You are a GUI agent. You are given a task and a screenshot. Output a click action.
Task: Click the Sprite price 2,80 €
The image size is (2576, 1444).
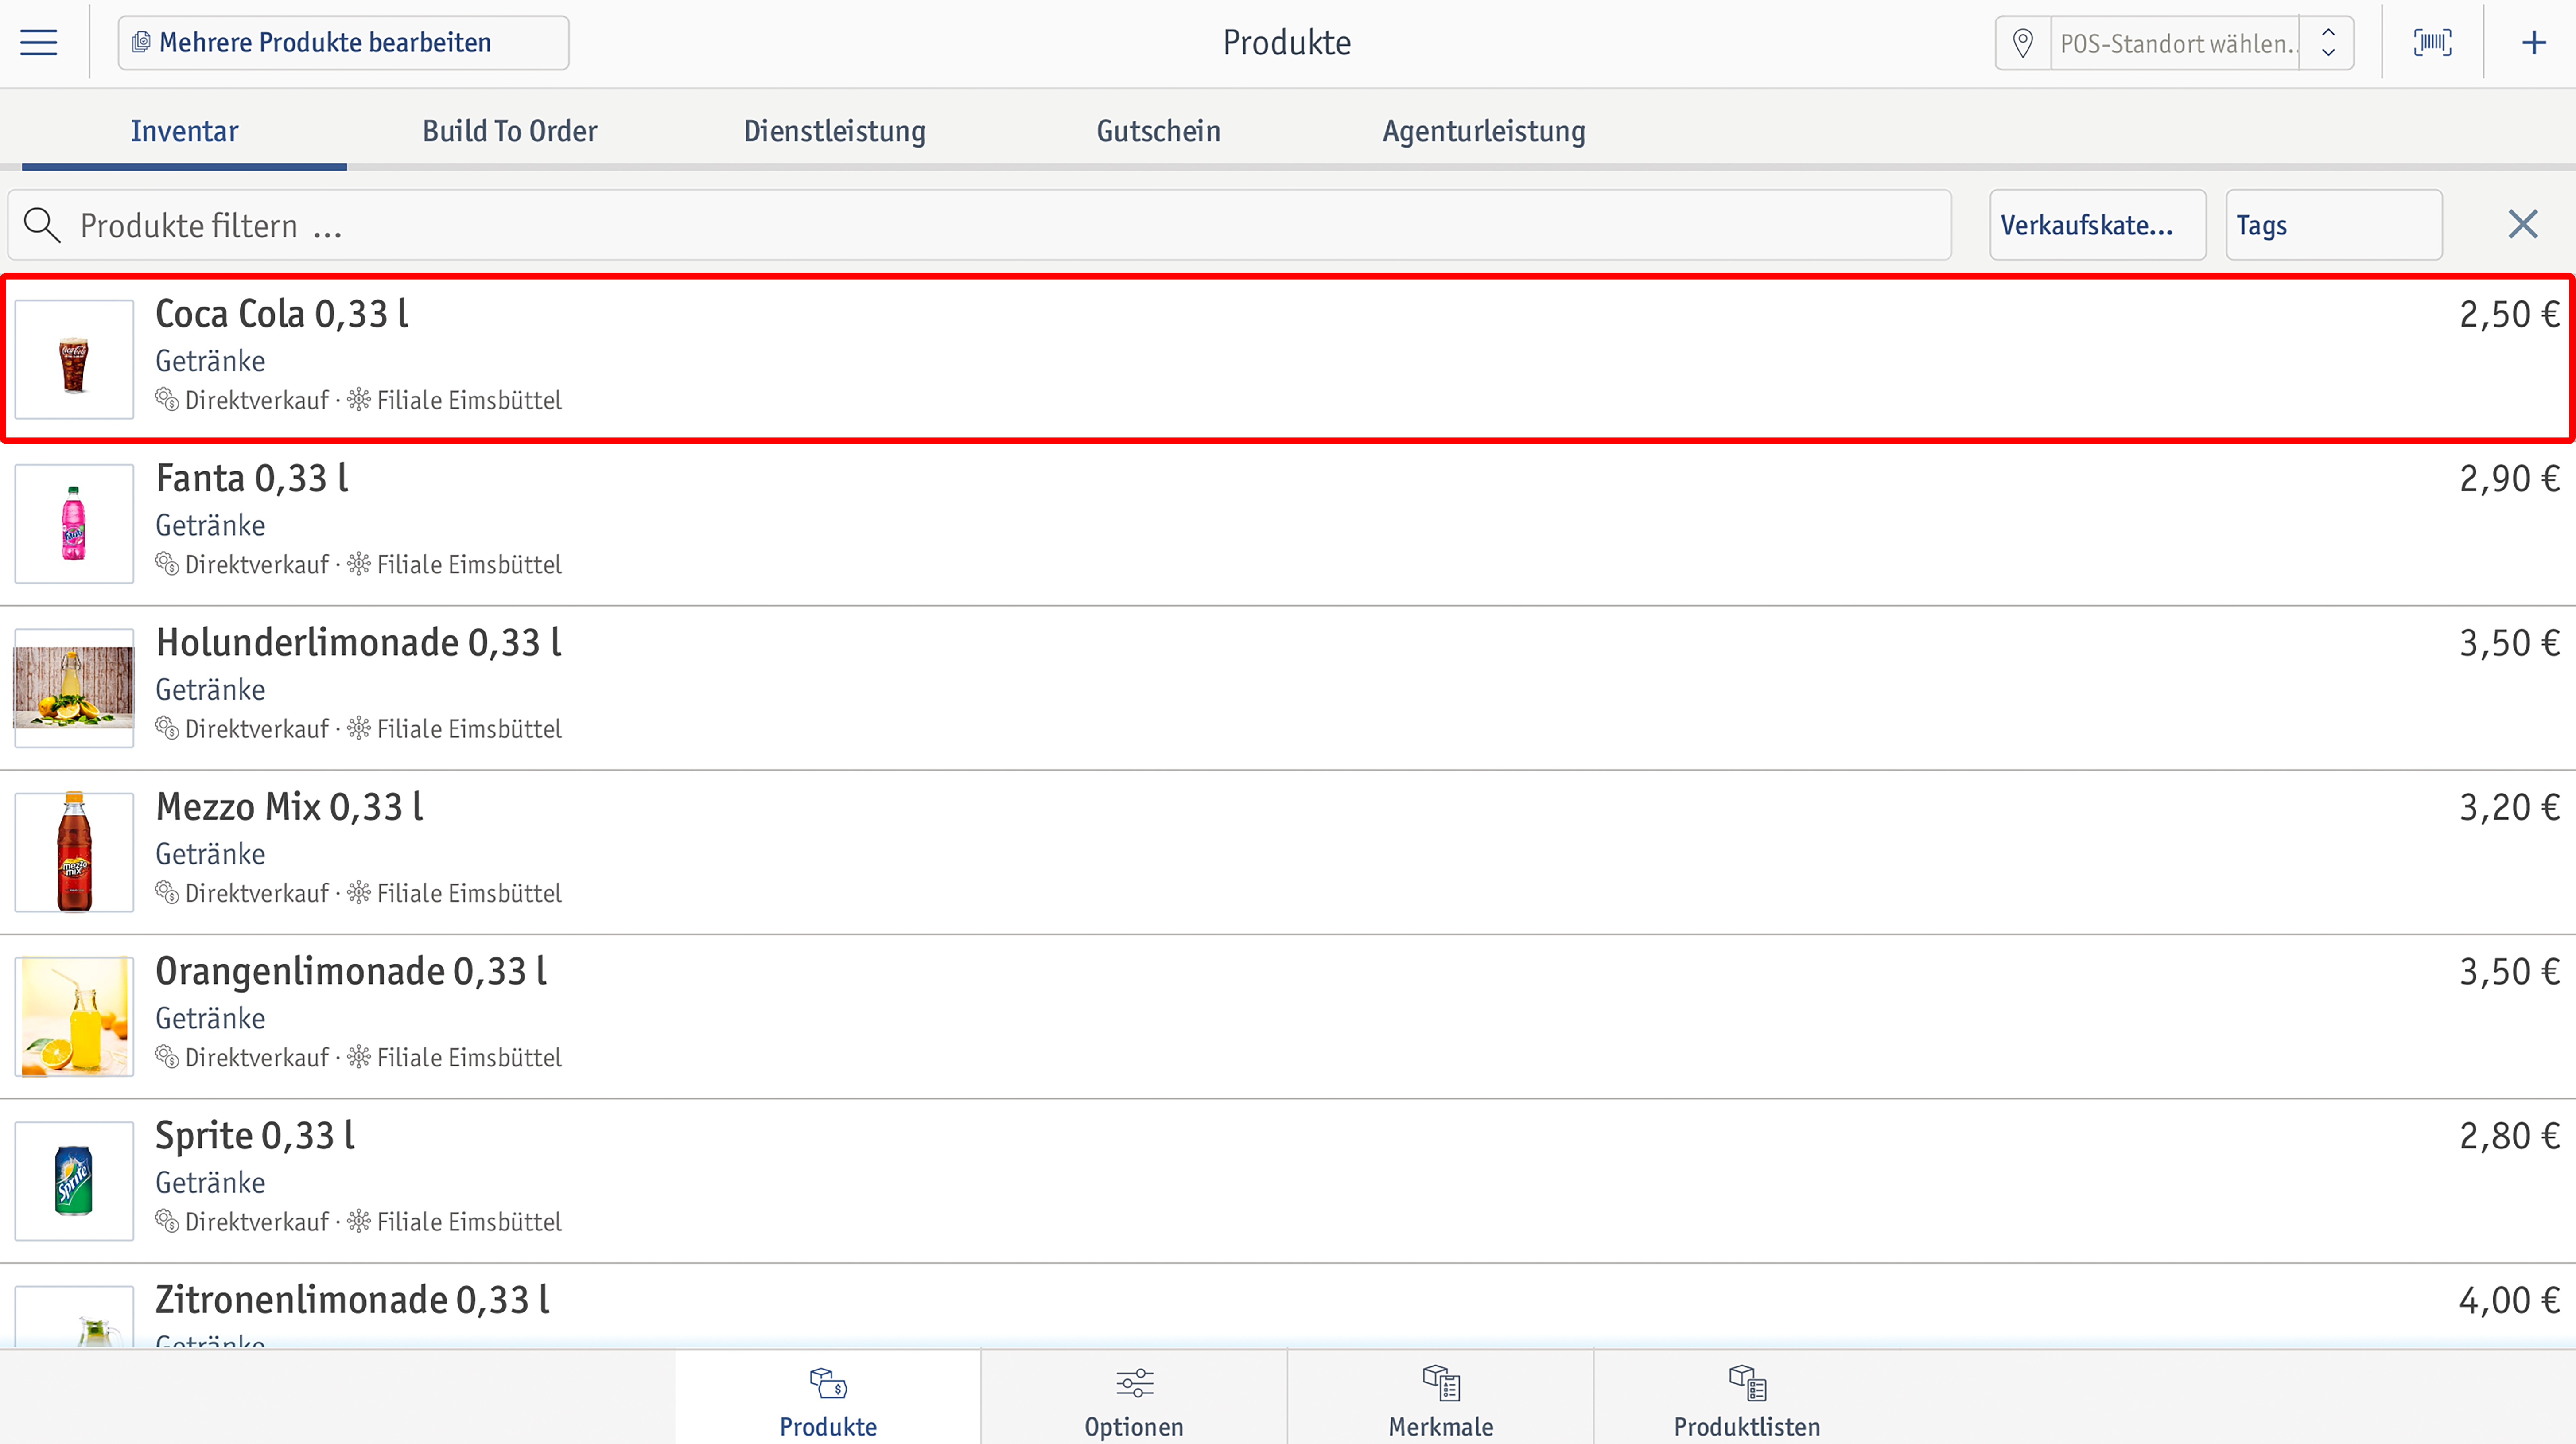coord(2509,1136)
